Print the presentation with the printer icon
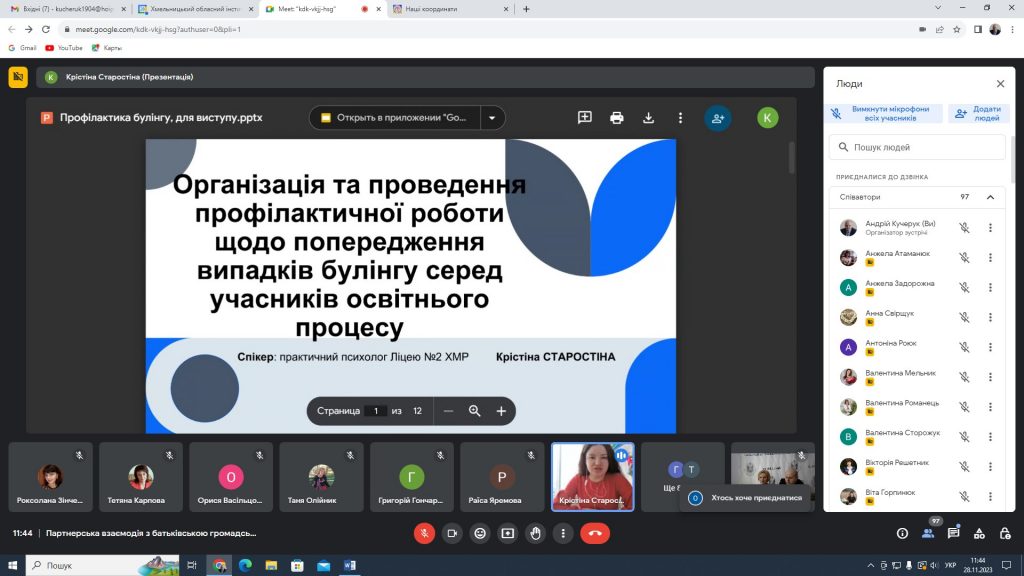The height and width of the screenshot is (576, 1024). (x=616, y=118)
